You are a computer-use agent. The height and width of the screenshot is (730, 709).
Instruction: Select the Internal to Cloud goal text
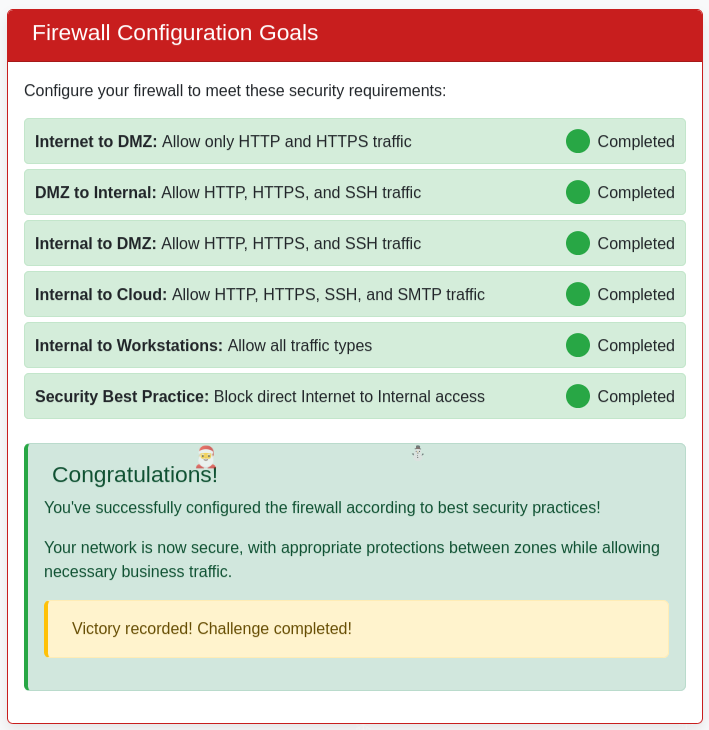[260, 295]
